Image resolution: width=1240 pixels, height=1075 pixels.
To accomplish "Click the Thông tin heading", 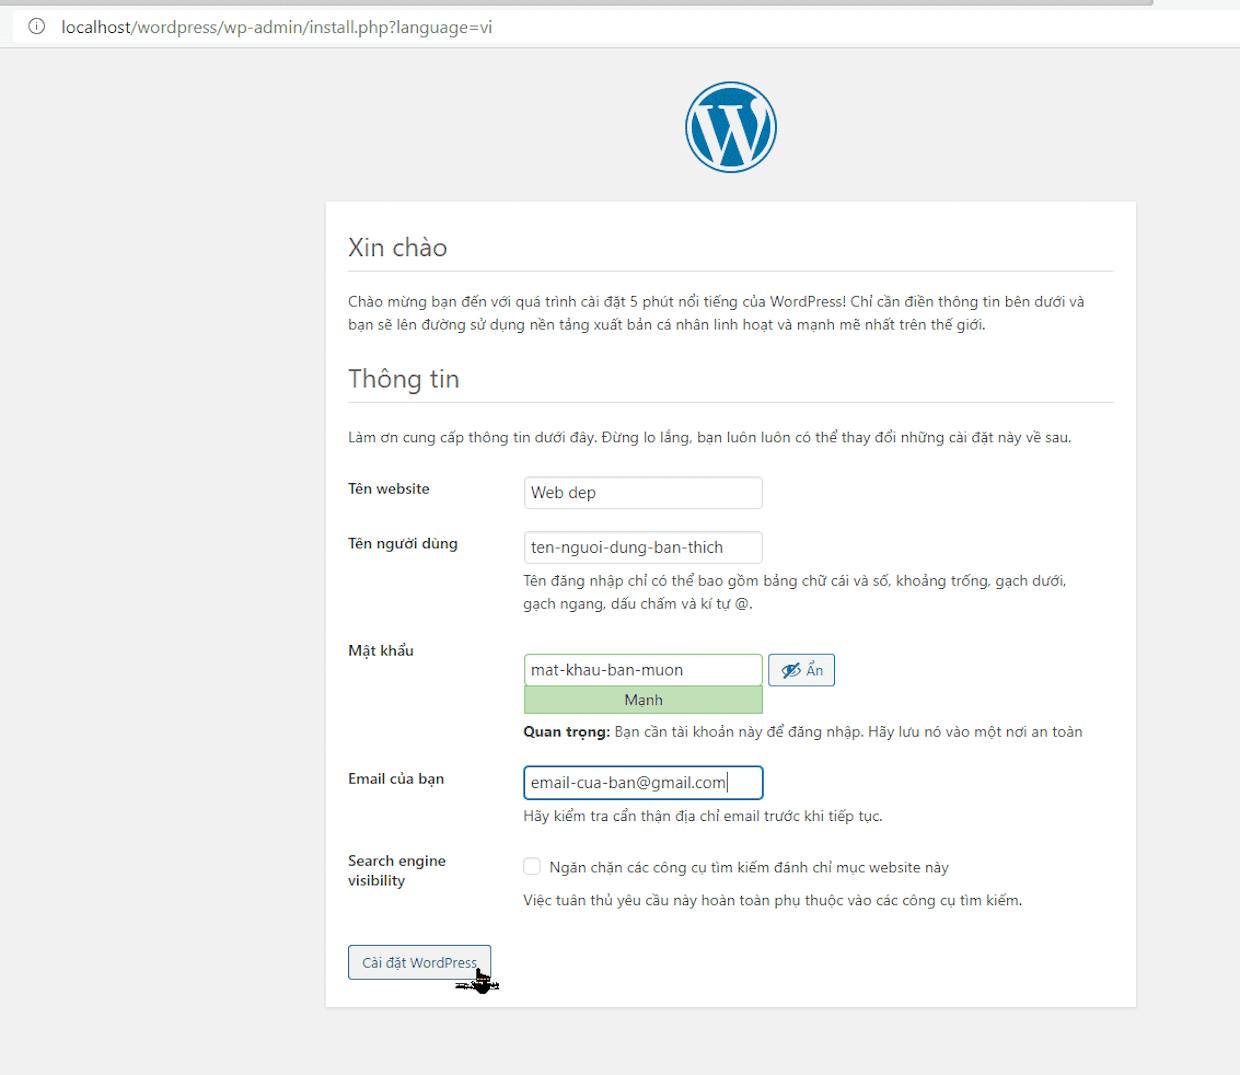I will 404,379.
